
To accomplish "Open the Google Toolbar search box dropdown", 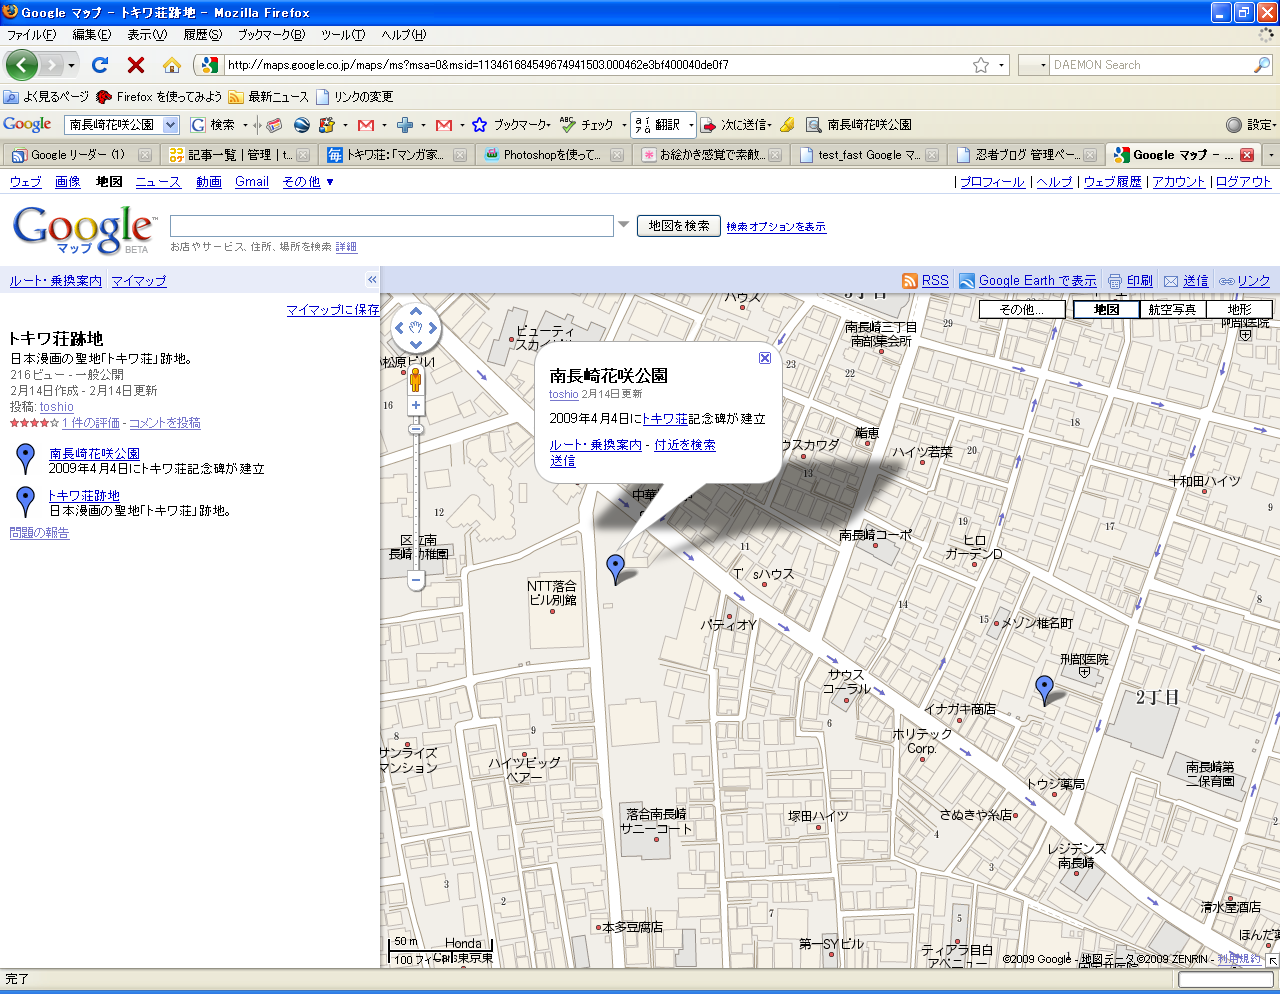I will pos(170,125).
